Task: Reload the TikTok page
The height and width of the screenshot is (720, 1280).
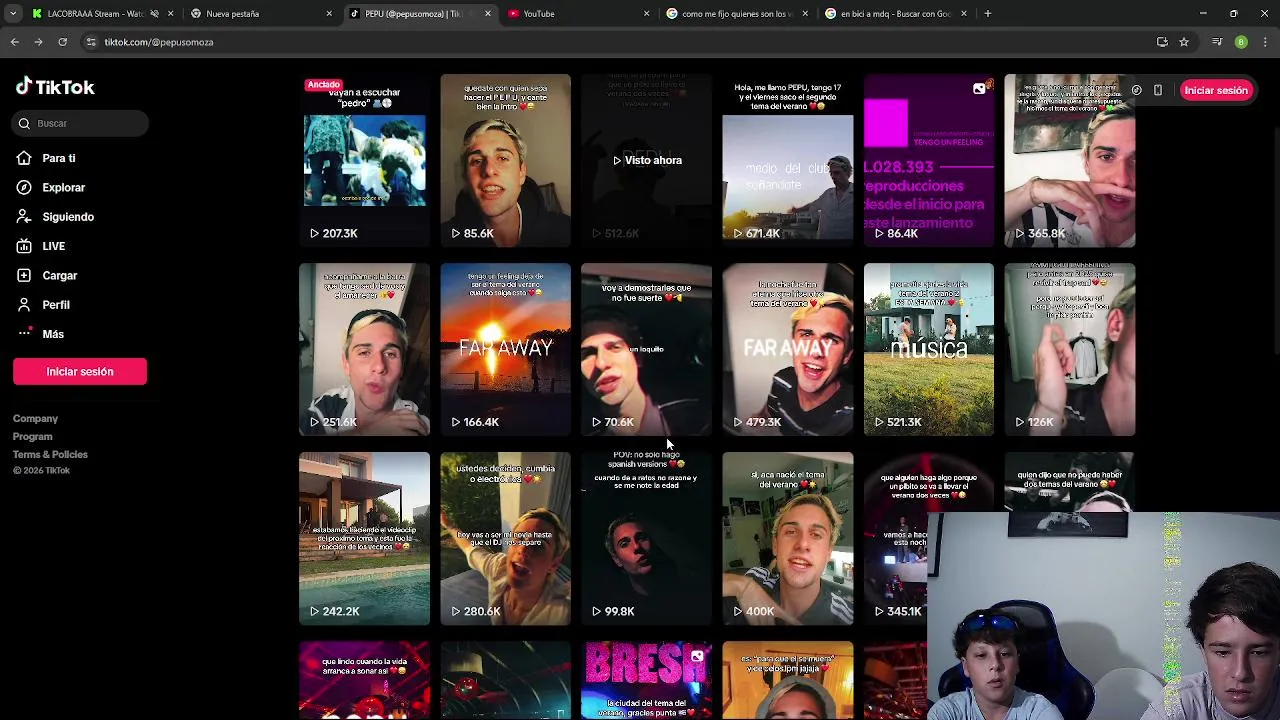Action: (x=62, y=42)
